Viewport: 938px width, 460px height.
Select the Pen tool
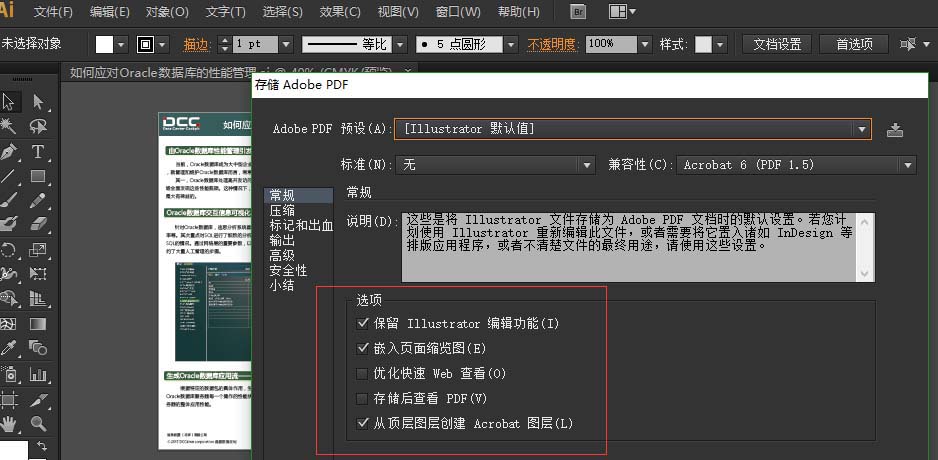8,151
